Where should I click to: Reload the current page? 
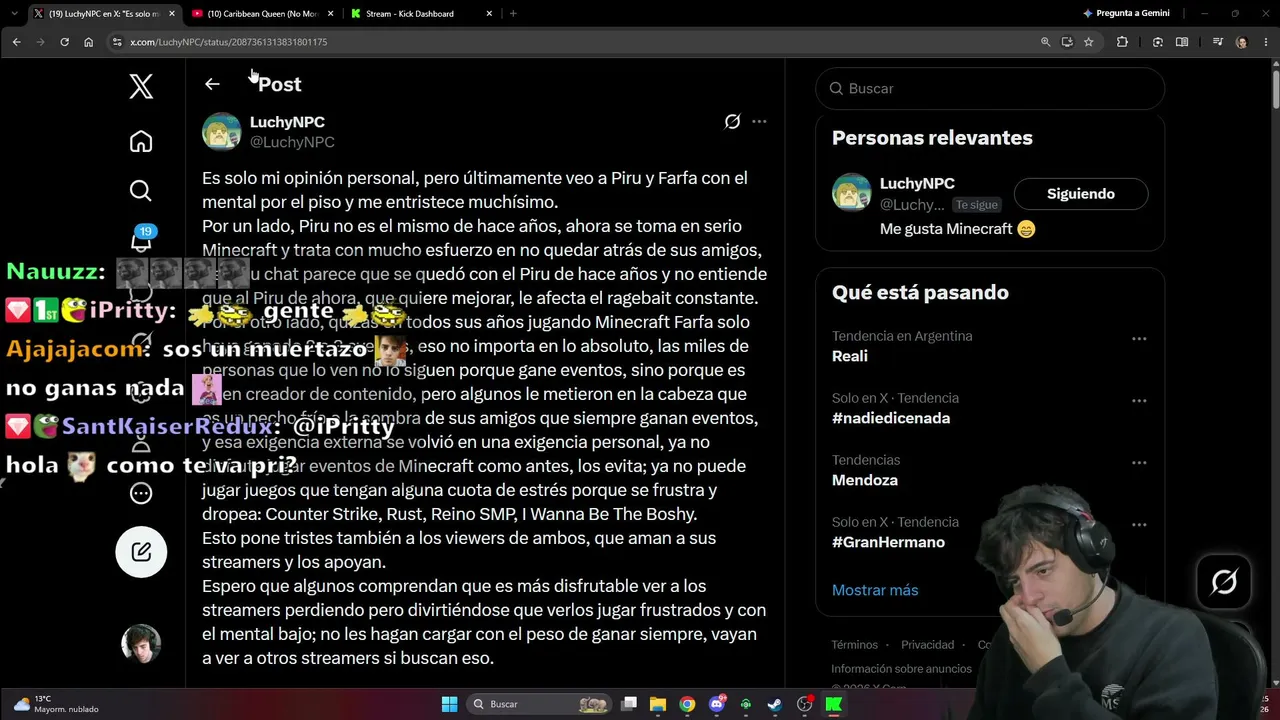tap(65, 42)
